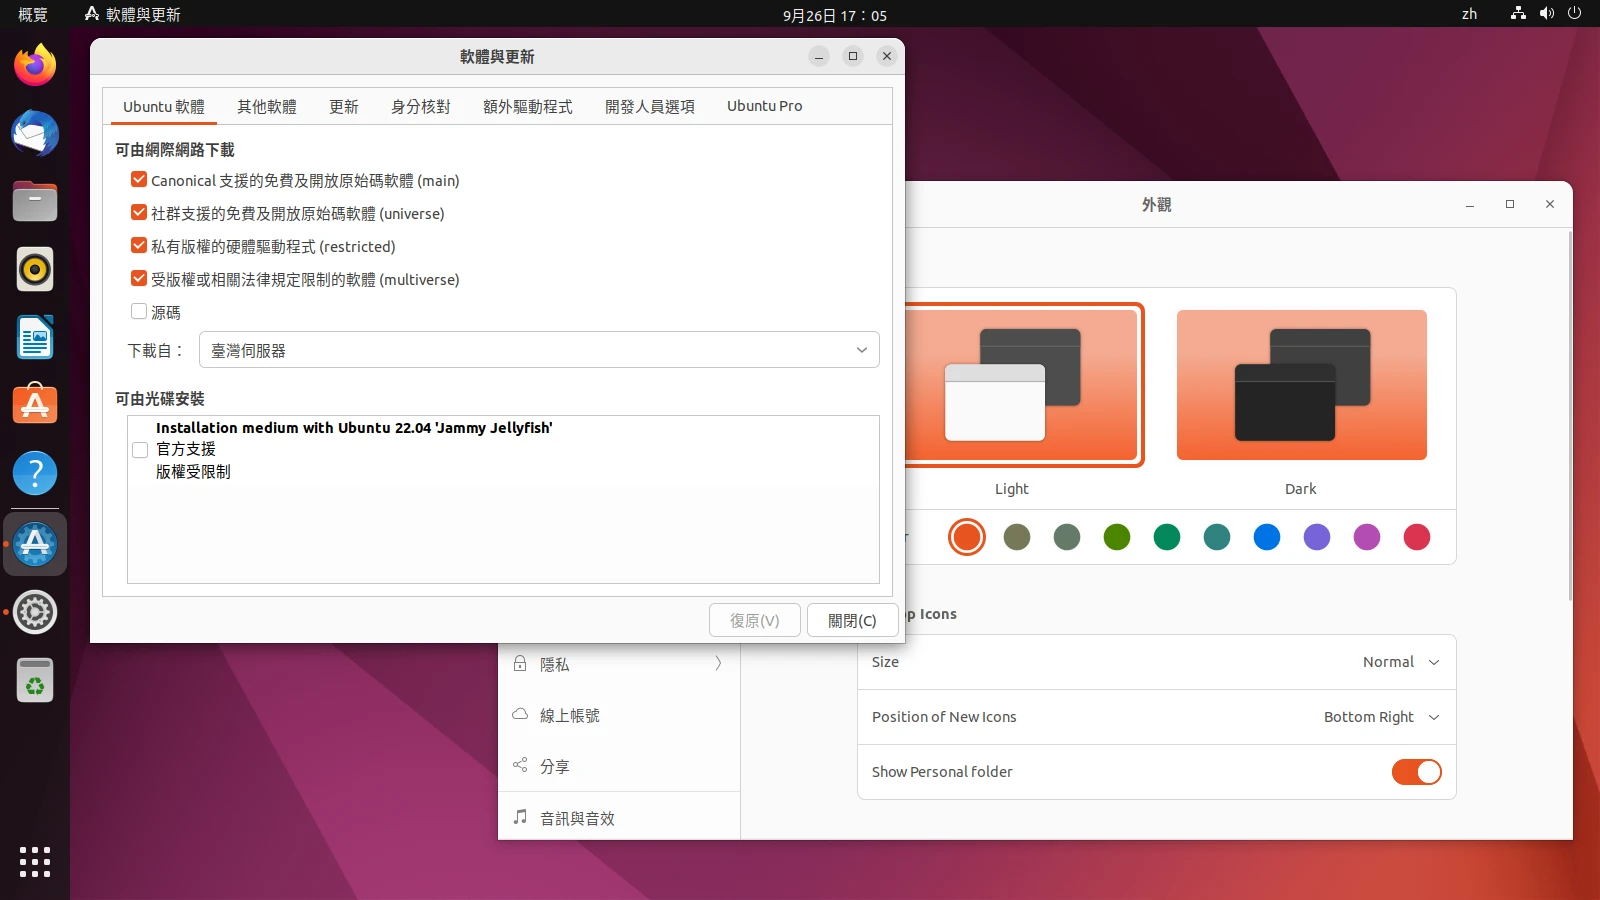Open the Help question mark icon
The width and height of the screenshot is (1600, 900).
(35, 474)
